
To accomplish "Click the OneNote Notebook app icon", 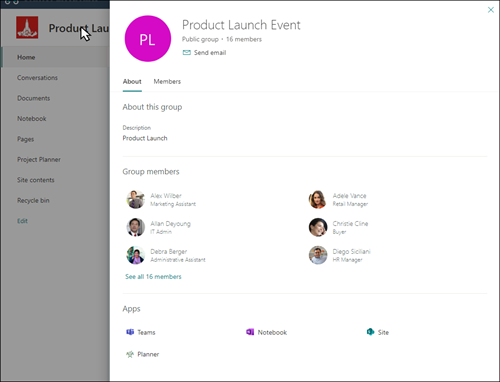I will click(x=250, y=332).
